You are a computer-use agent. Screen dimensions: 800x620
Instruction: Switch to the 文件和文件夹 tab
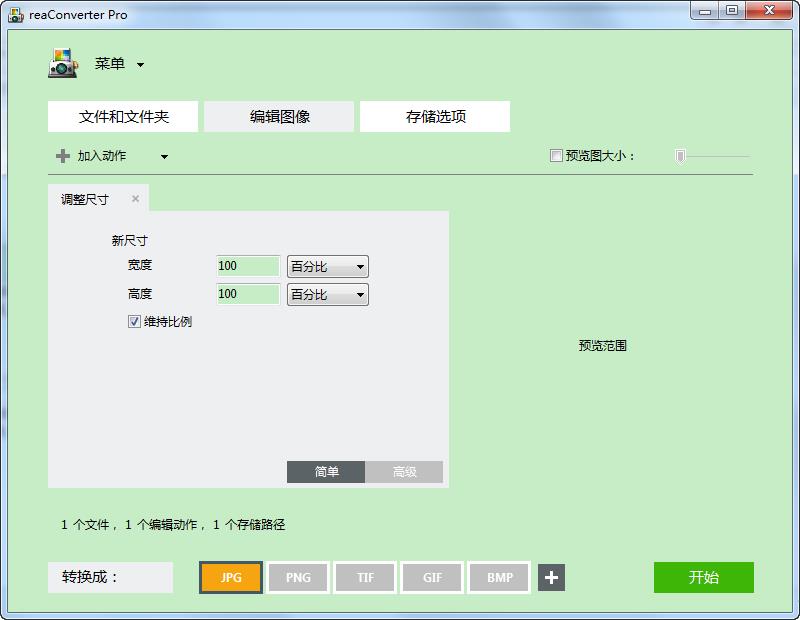tap(123, 116)
